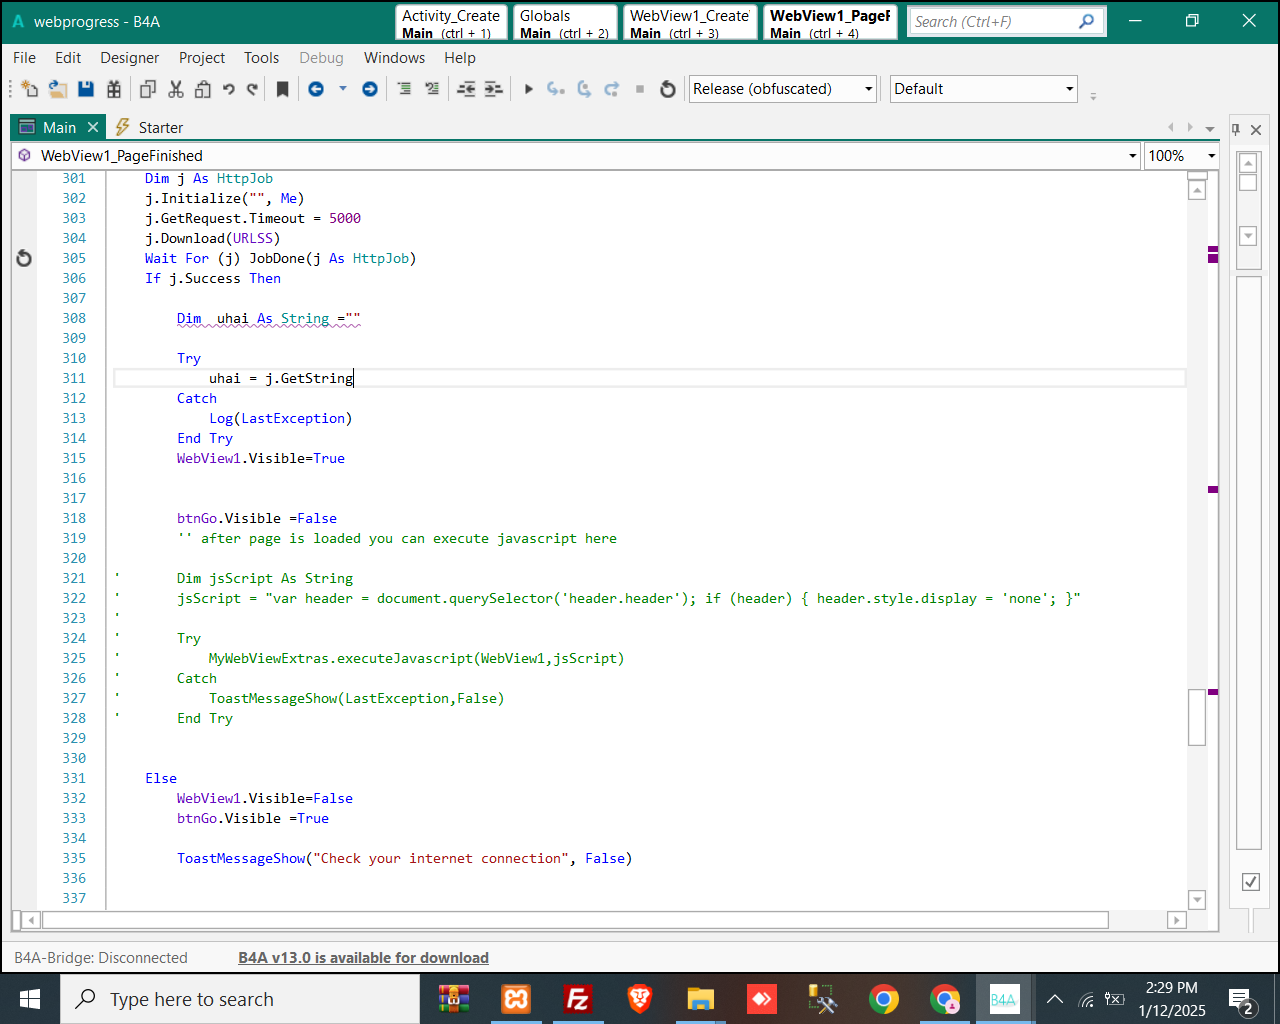Click the Undo arrow icon

point(228,89)
